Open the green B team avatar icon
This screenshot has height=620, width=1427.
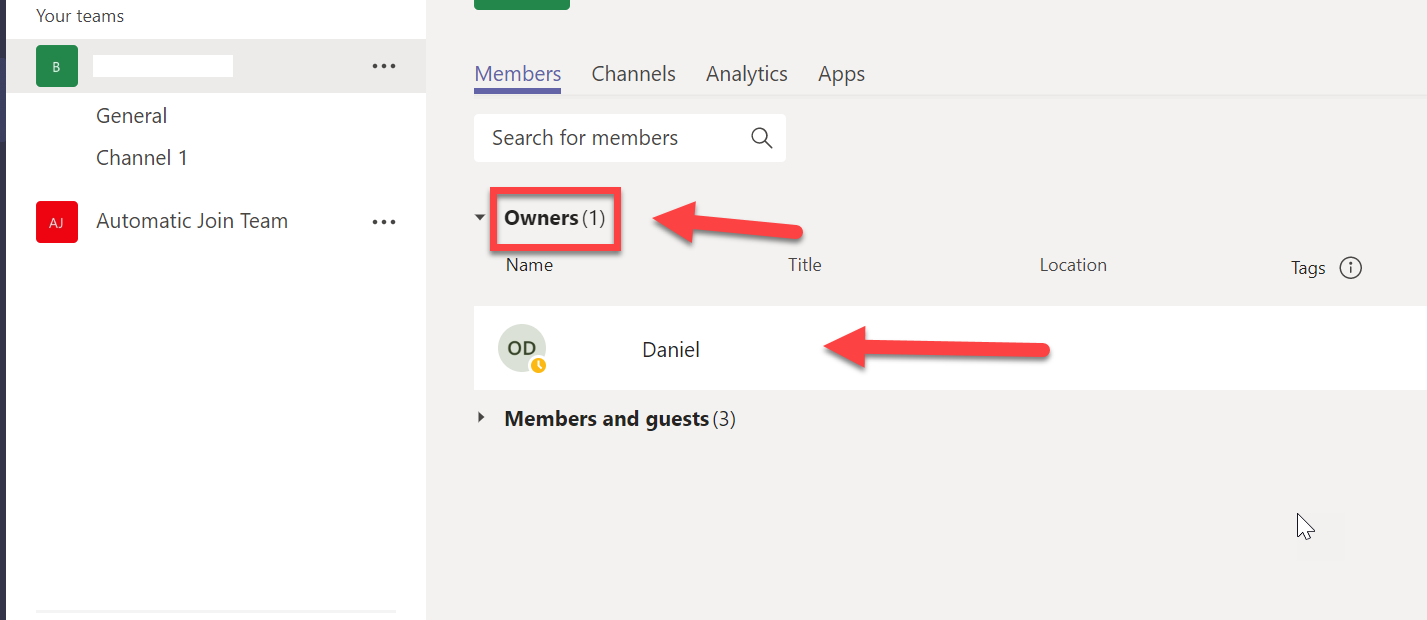coord(57,66)
